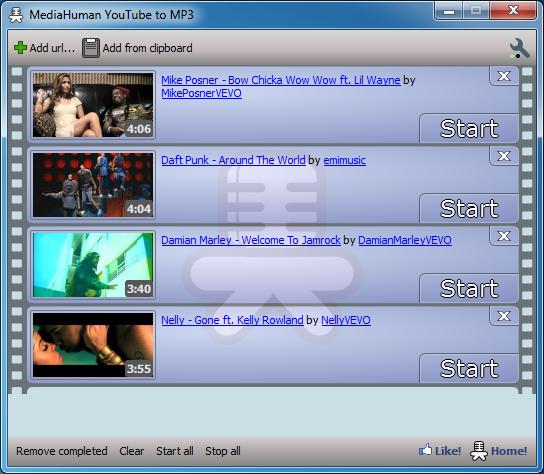The height and width of the screenshot is (474, 544).
Task: Start the Nelly - Gone download
Action: (469, 369)
